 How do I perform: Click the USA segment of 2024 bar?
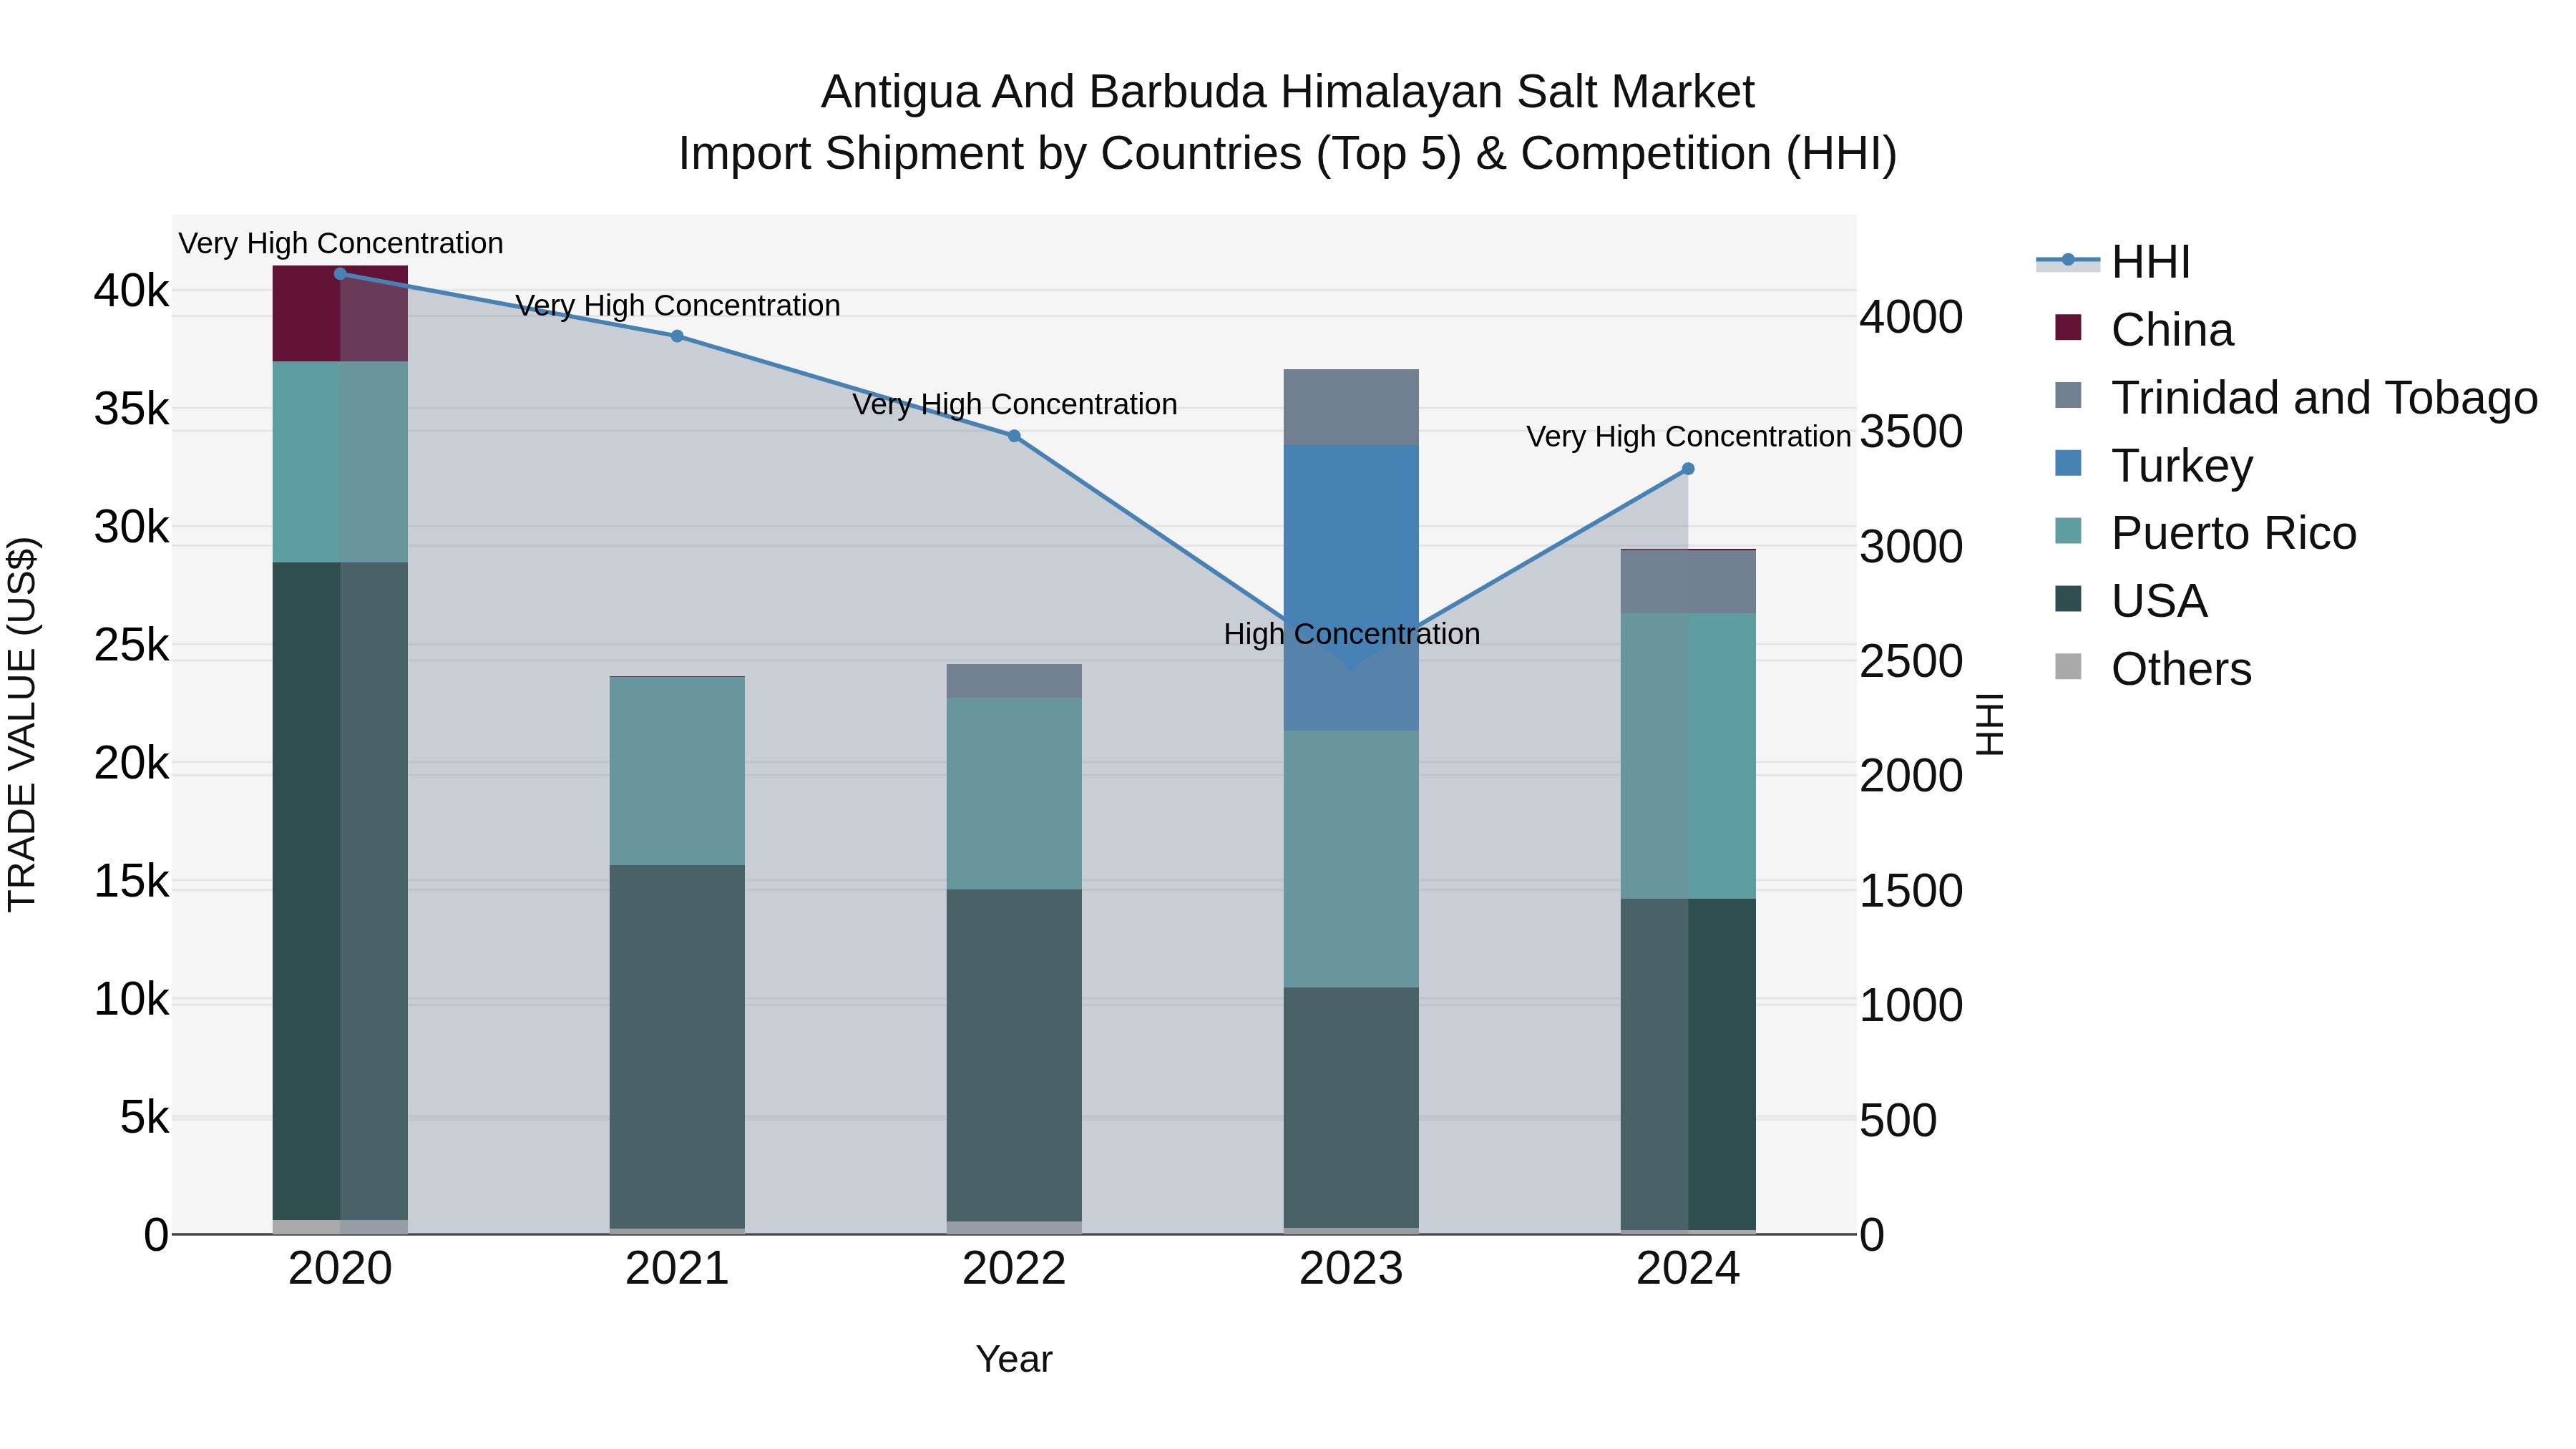click(1688, 1064)
